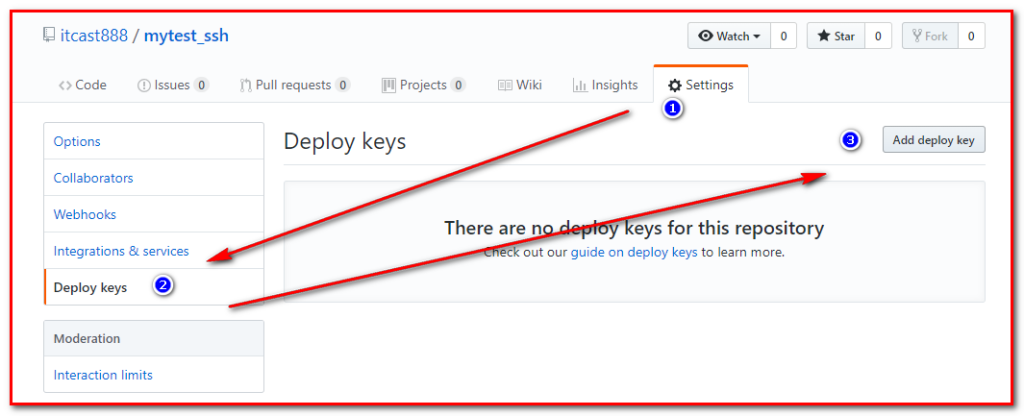Image resolution: width=1024 pixels, height=417 pixels.
Task: Click the star icon in Star button
Action: (x=824, y=36)
